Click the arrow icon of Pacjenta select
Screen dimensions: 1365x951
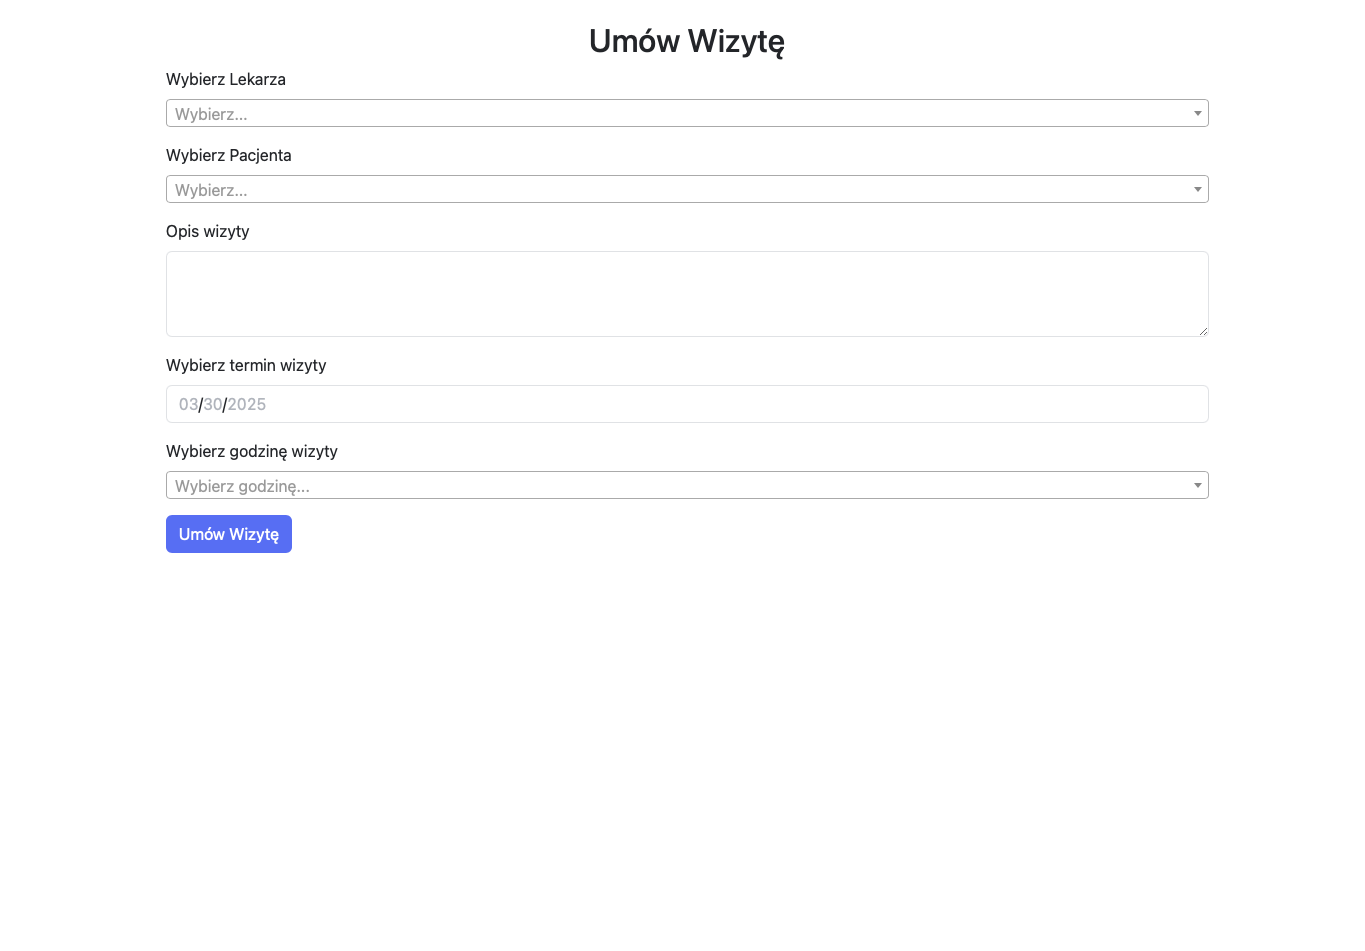(x=1197, y=189)
